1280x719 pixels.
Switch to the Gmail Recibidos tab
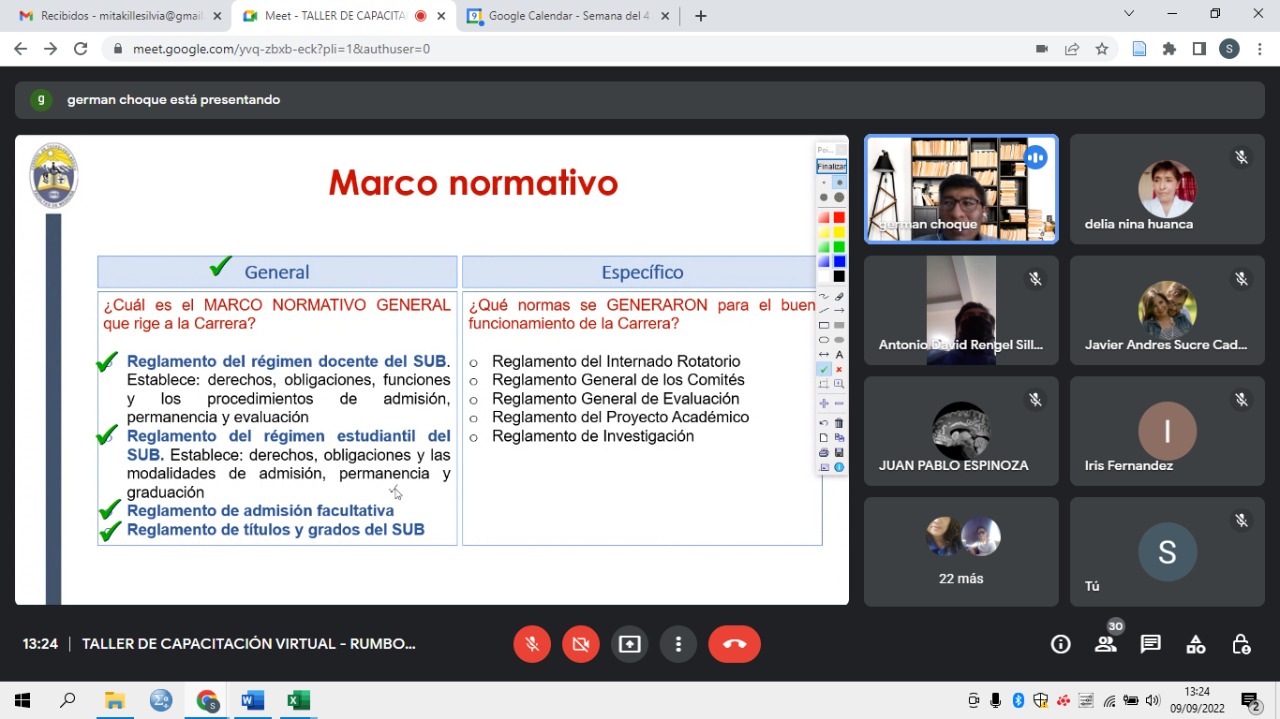click(x=120, y=16)
